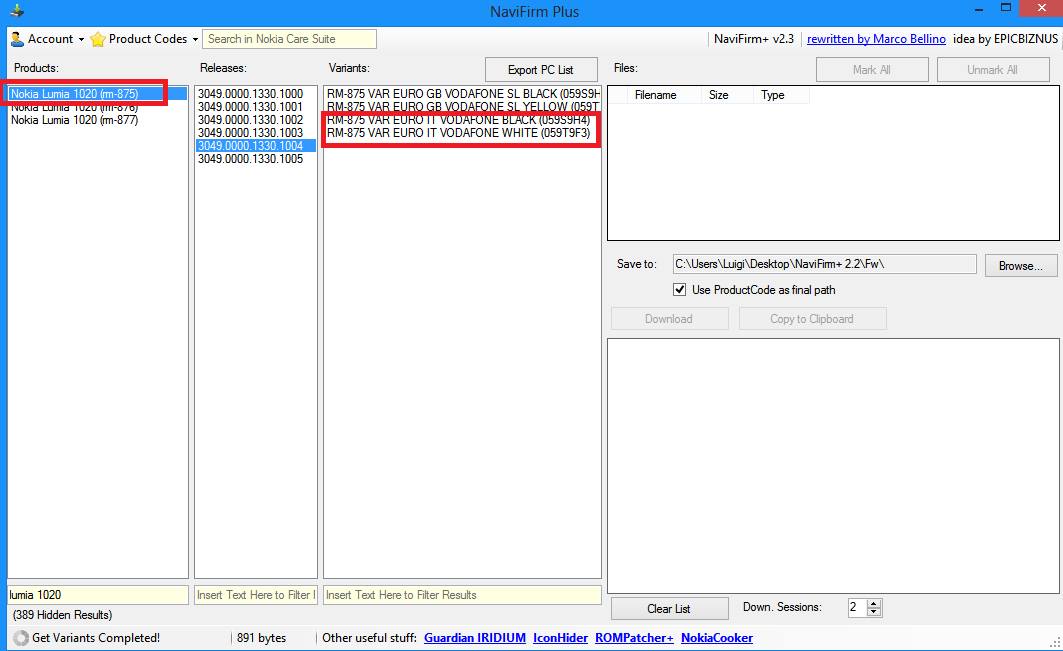Click the Mark All button

click(872, 70)
